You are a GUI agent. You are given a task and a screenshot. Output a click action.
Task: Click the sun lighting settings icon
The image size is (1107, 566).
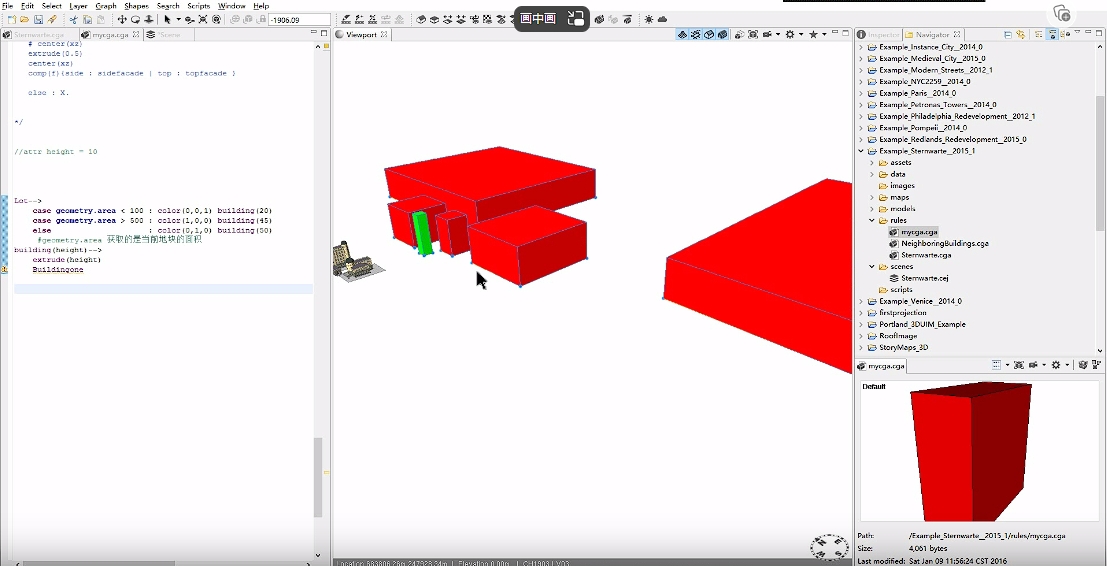[648, 19]
